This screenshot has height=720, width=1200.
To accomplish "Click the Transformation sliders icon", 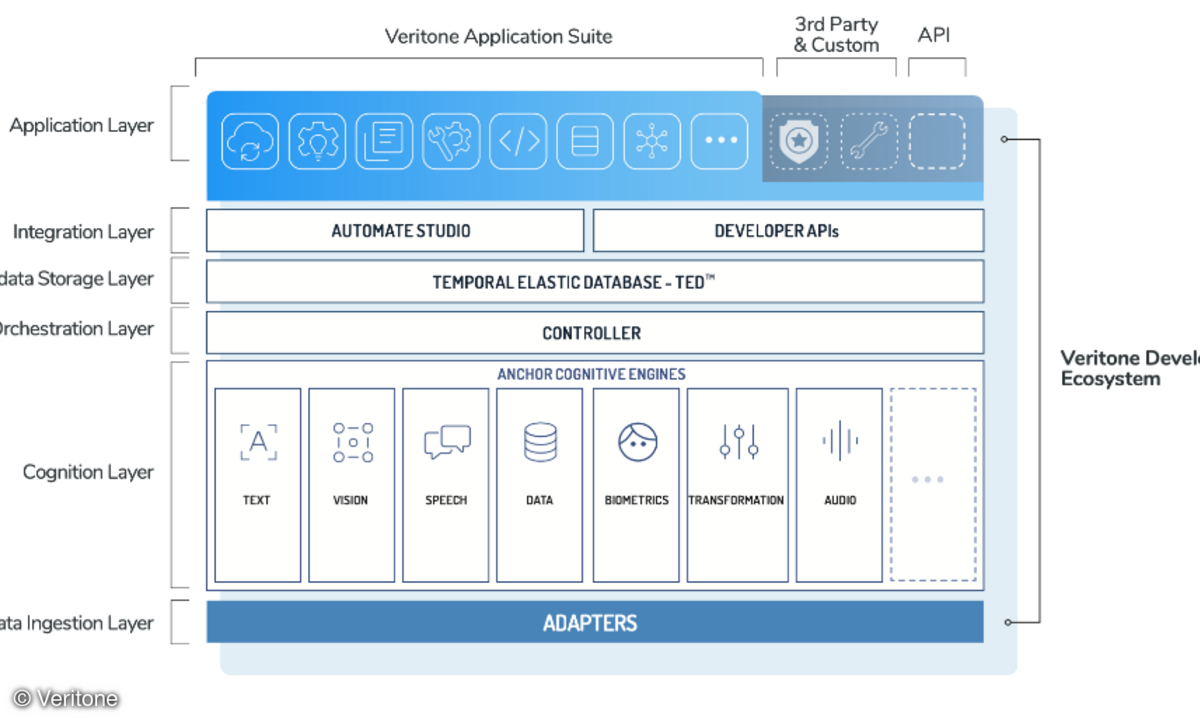I will [x=739, y=442].
